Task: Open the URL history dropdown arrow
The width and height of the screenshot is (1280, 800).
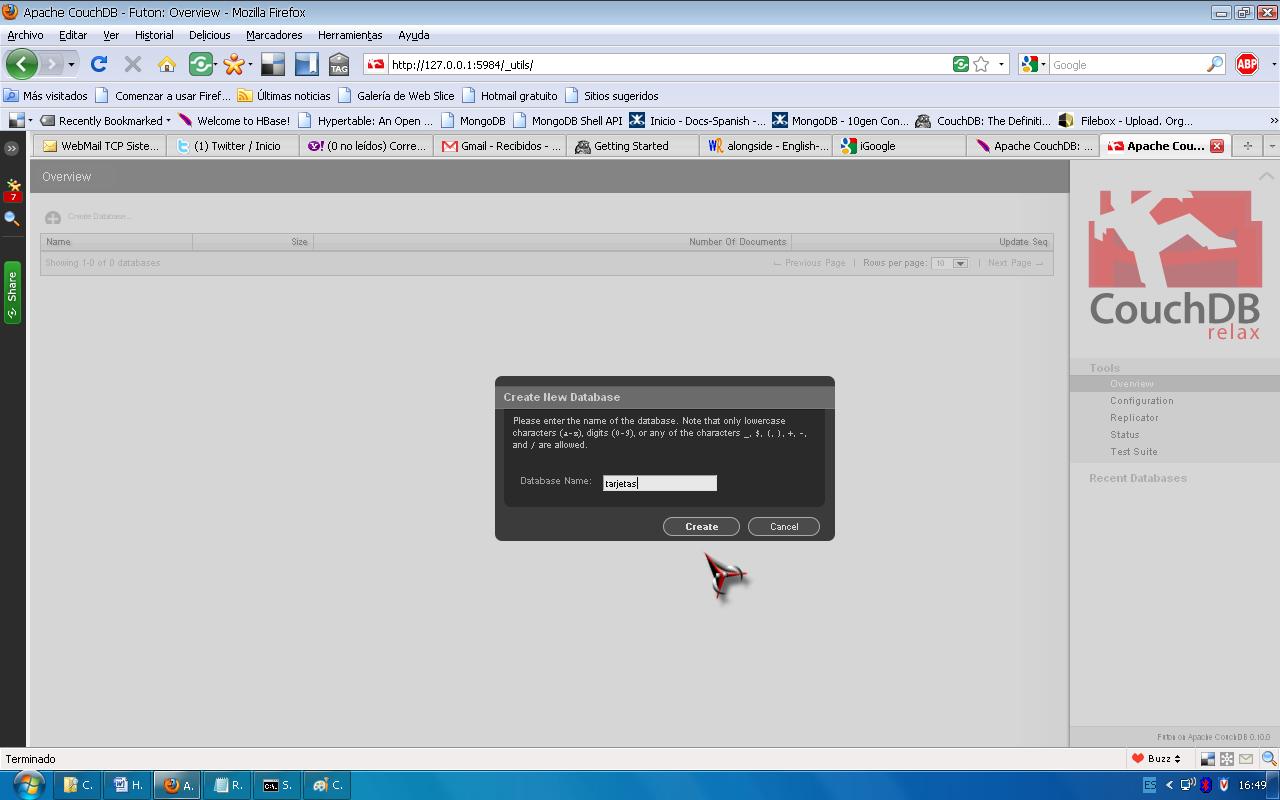Action: 1001,64
